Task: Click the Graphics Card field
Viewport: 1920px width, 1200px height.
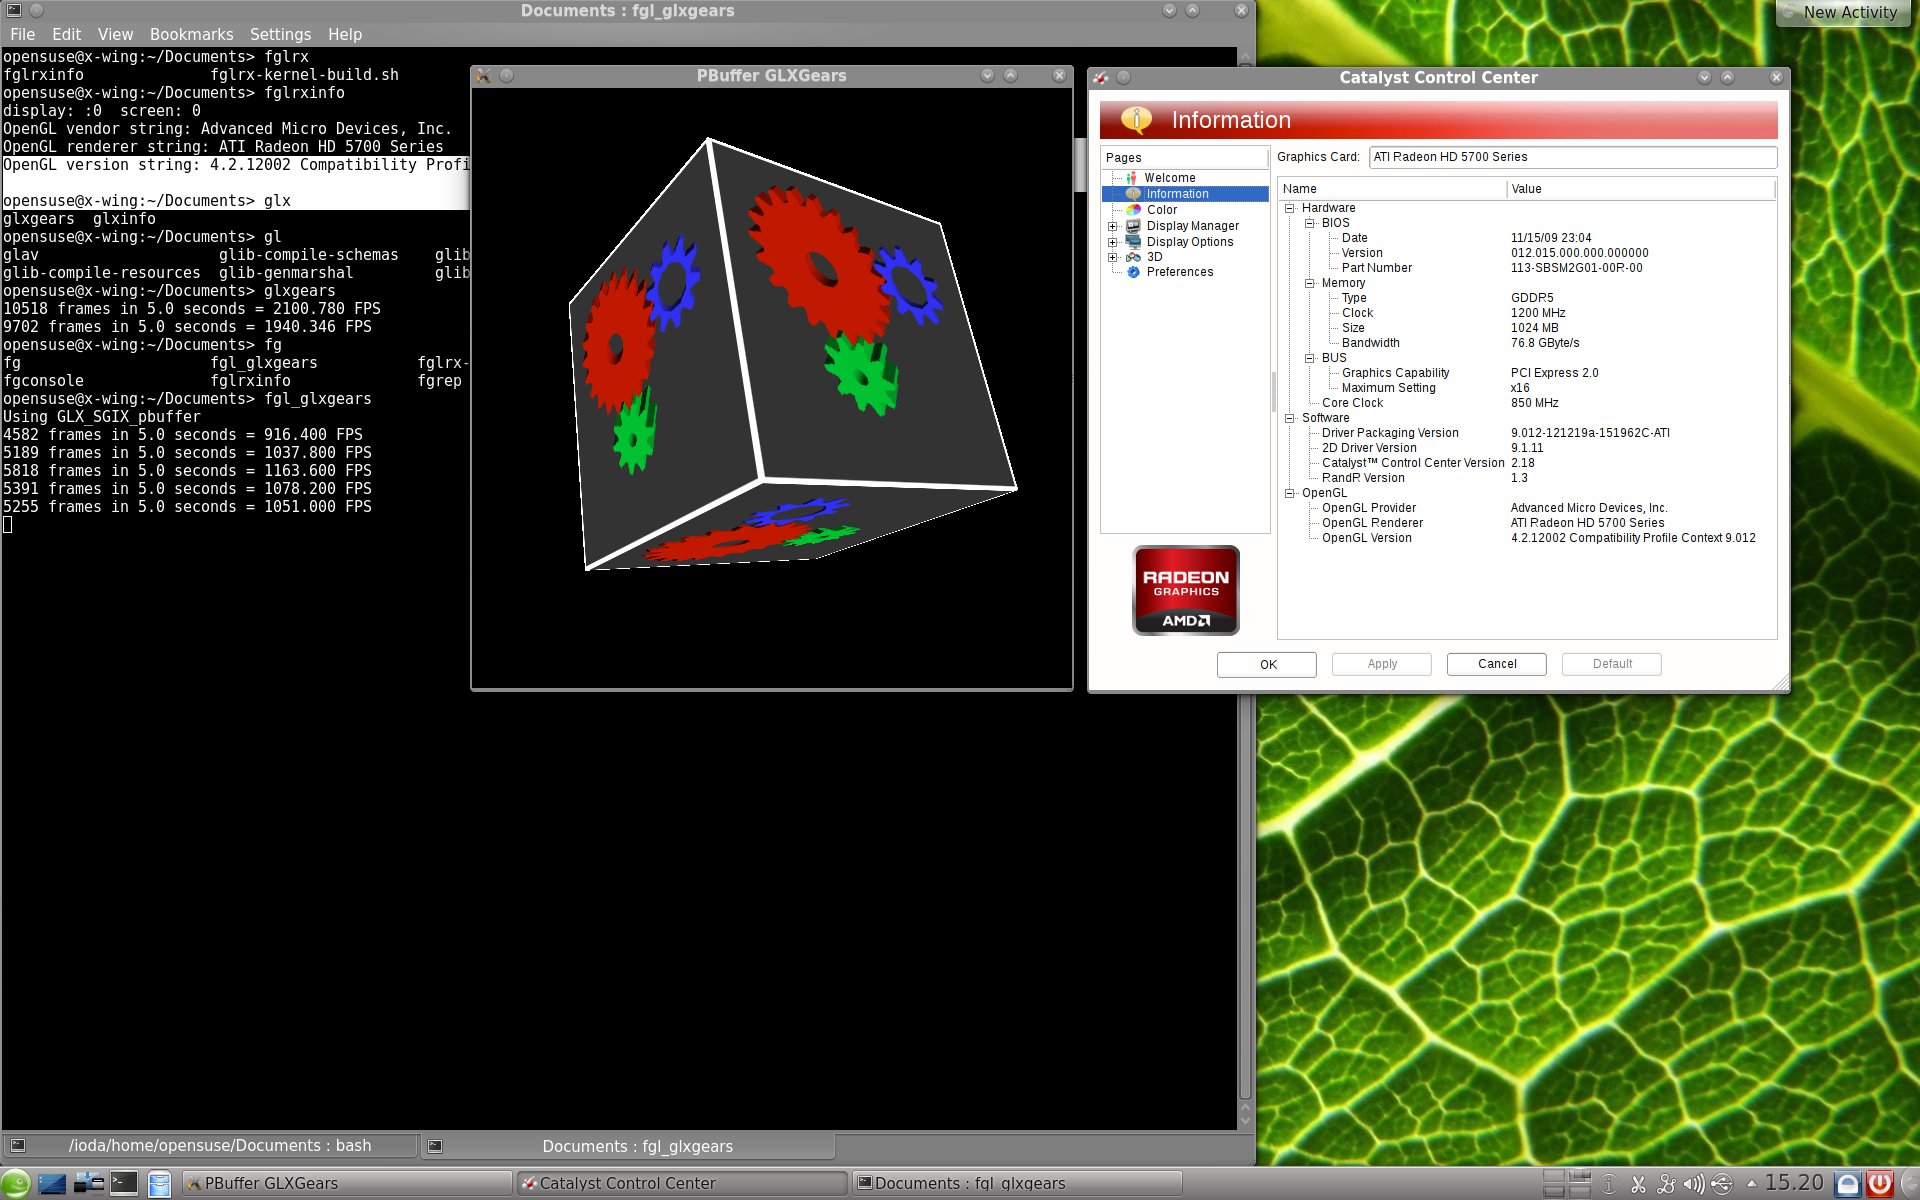Action: 1572,157
